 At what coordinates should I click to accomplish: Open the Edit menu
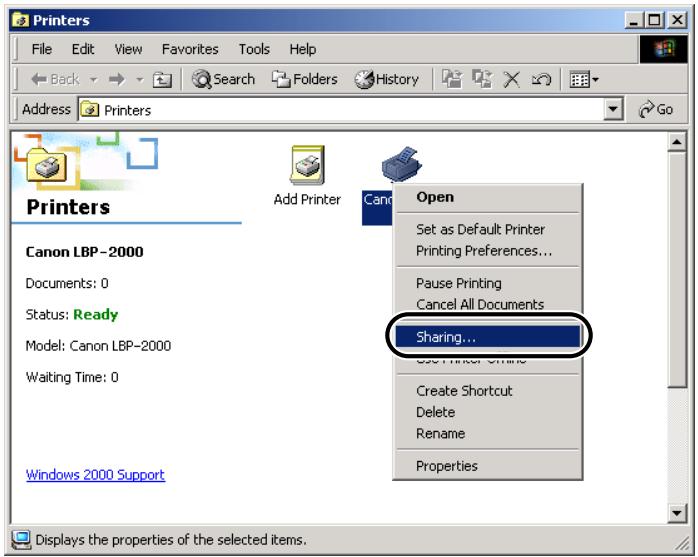click(83, 49)
